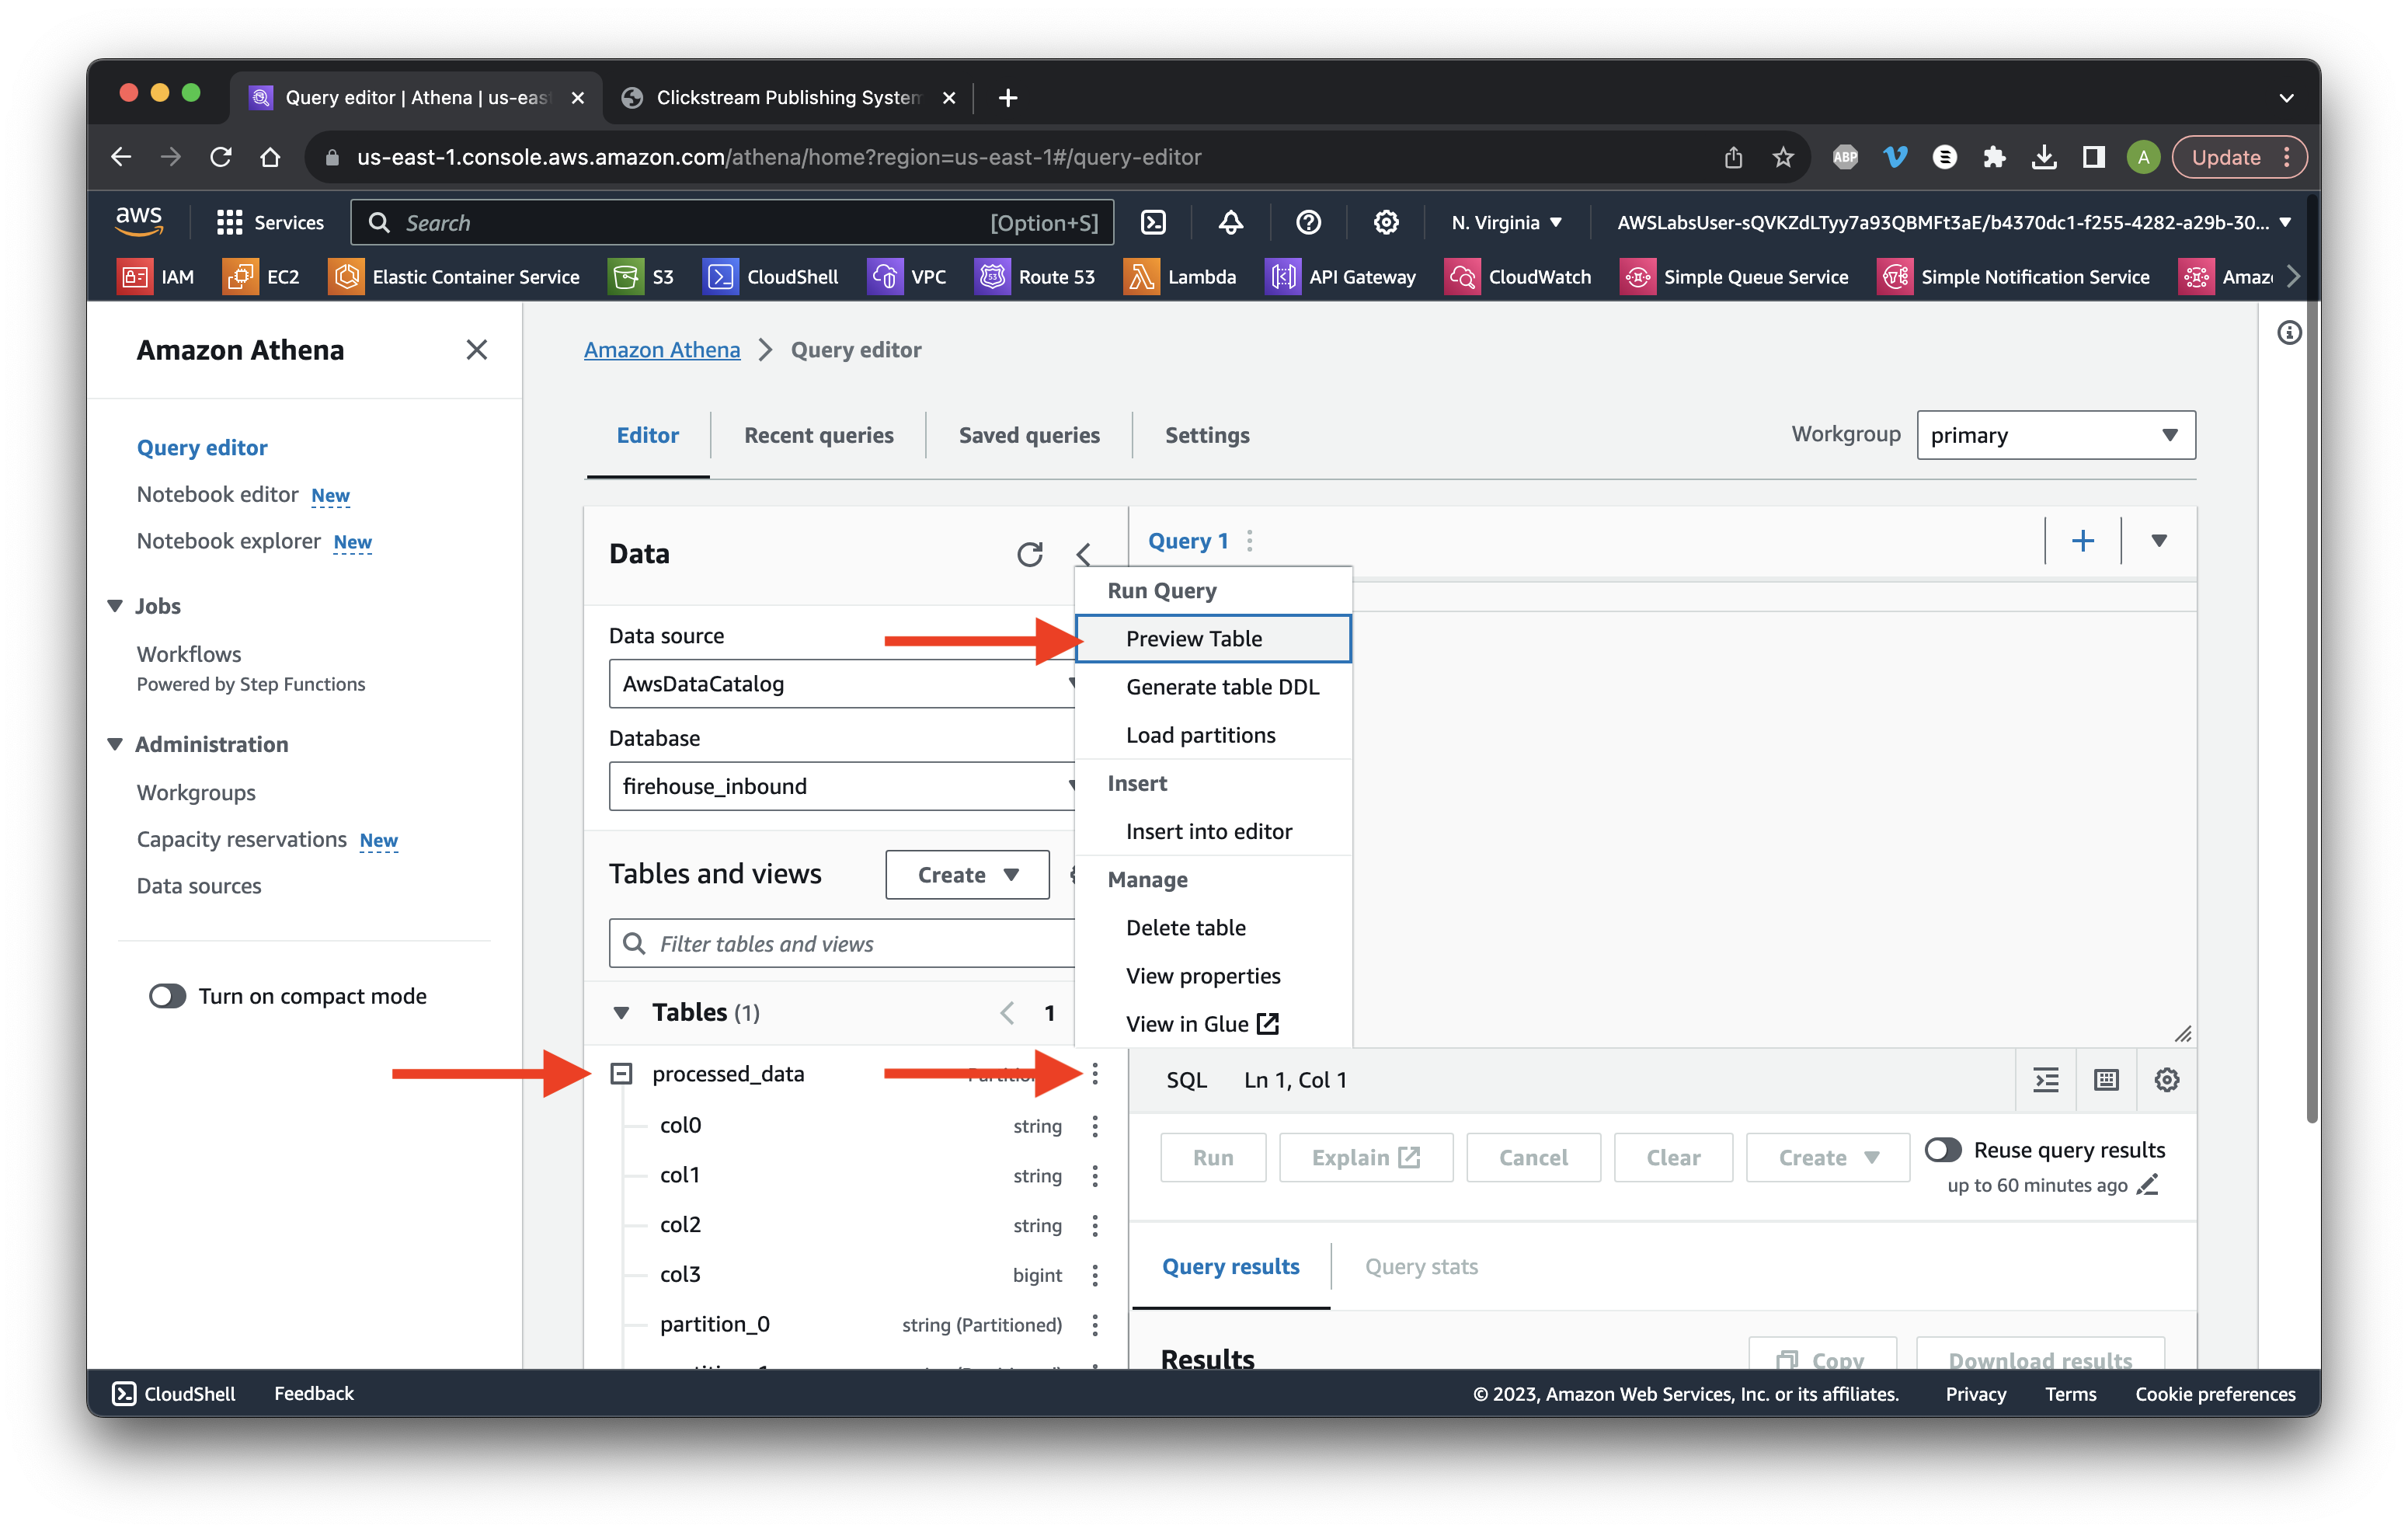The image size is (2408, 1532).
Task: Open Elastic Container Service shortcut
Action: (454, 277)
